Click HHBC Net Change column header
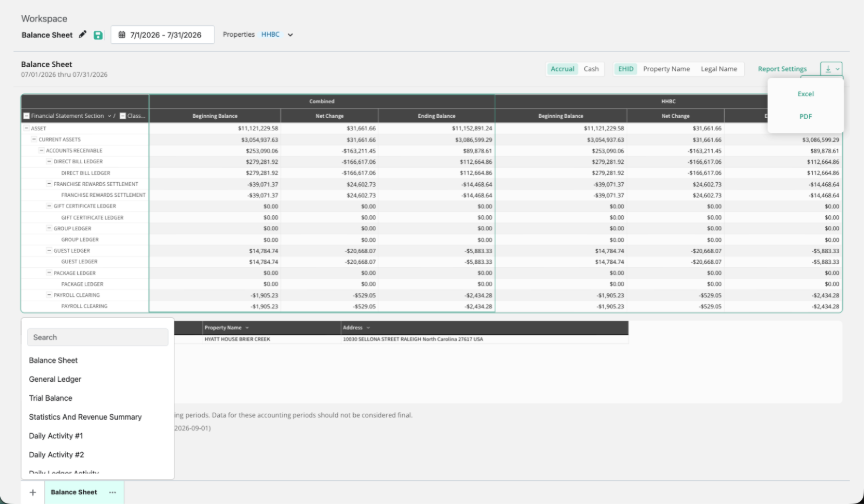 pos(676,116)
